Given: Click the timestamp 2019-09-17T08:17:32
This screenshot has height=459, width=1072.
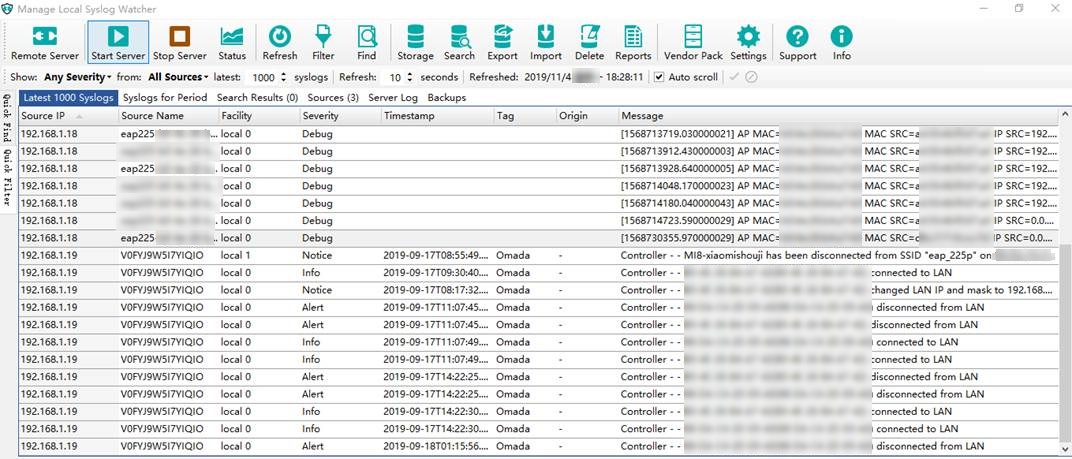Looking at the screenshot, I should click(x=436, y=290).
